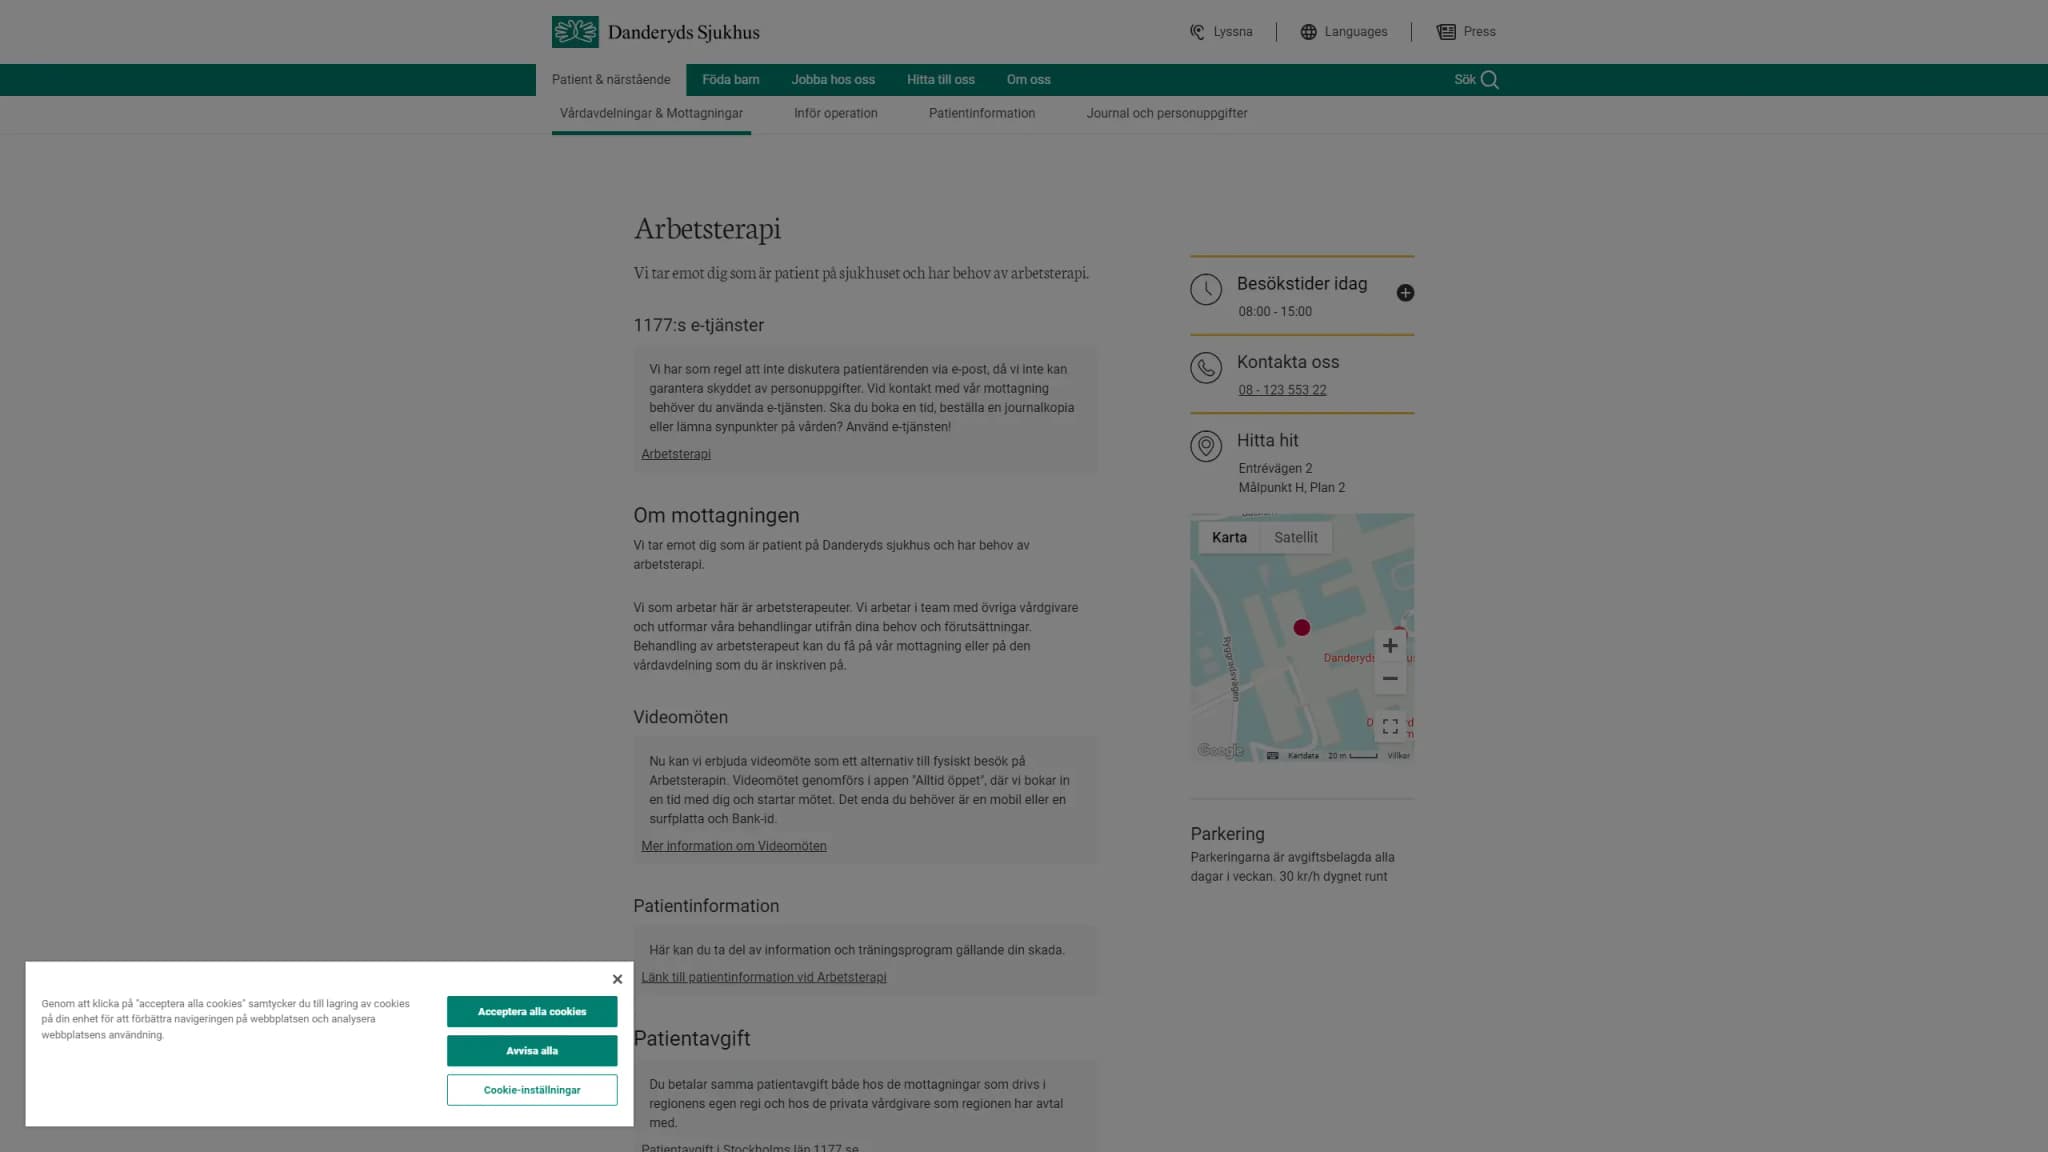
Task: Click opening hours 08:00 - 15:00
Action: point(1275,312)
